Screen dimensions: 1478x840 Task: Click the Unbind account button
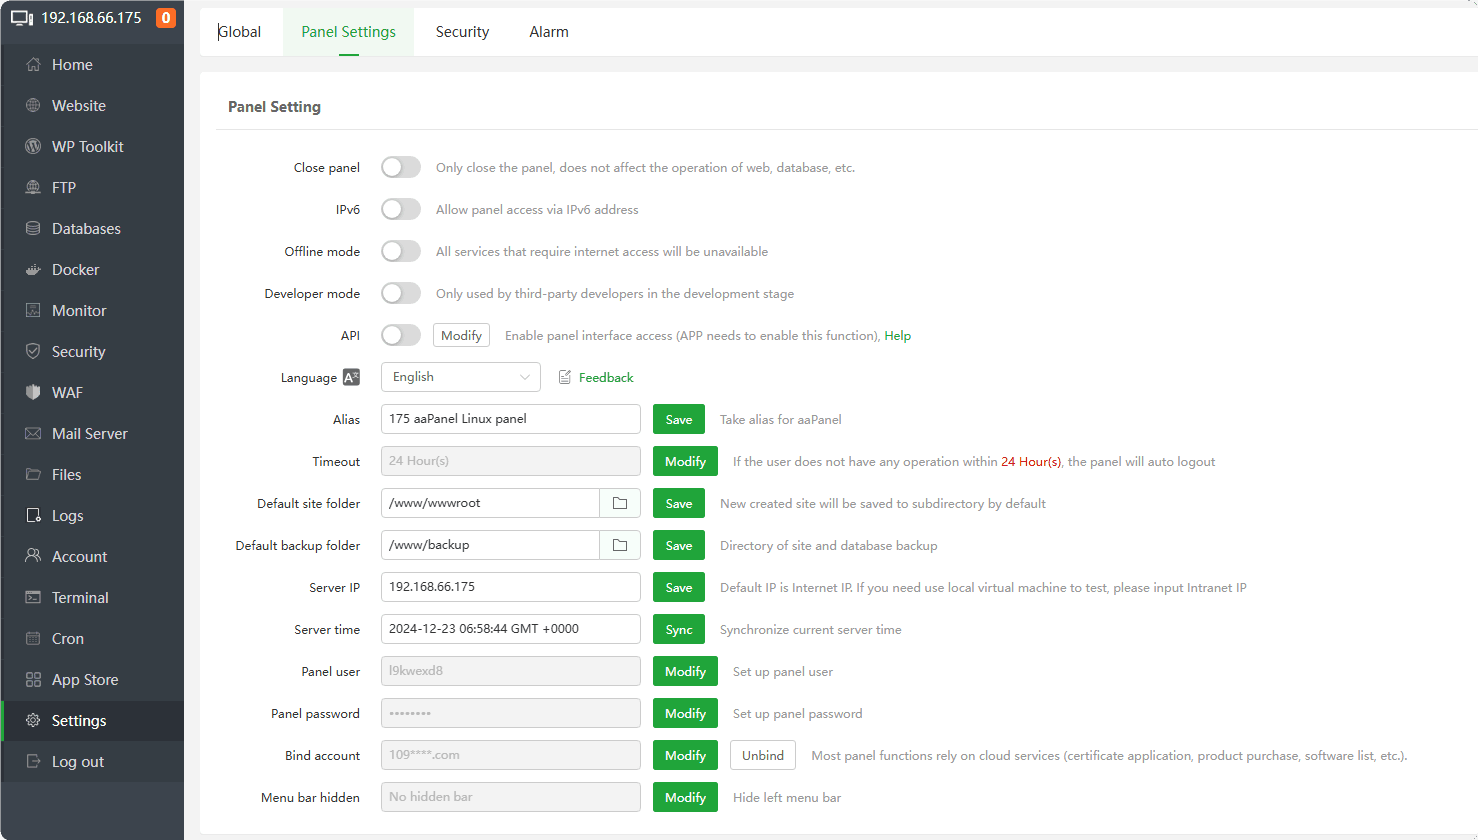pos(762,755)
